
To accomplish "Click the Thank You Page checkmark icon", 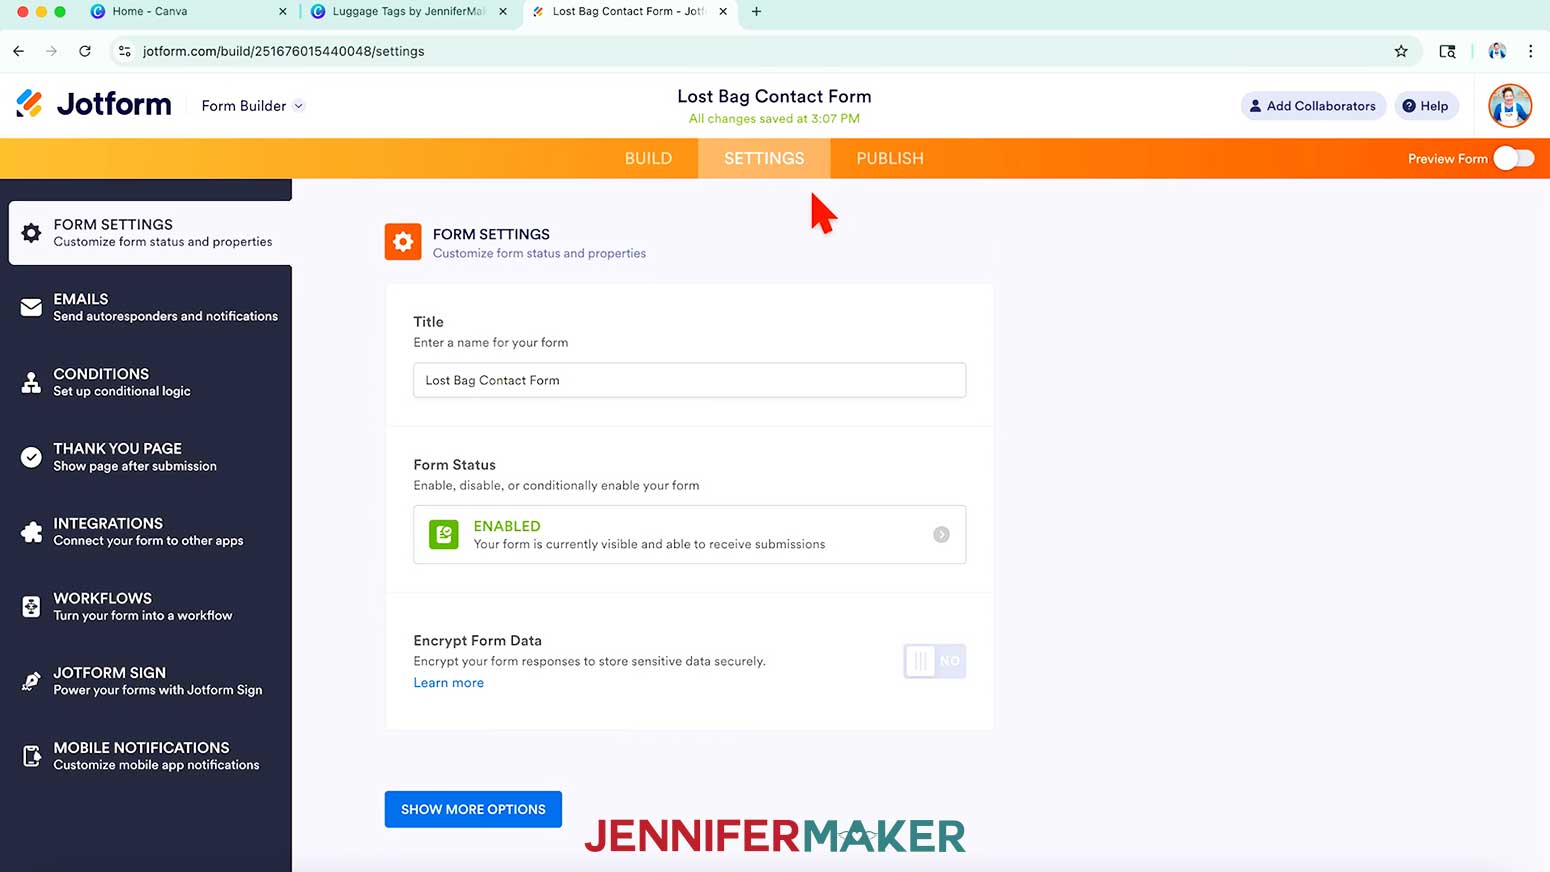I will pyautogui.click(x=31, y=457).
